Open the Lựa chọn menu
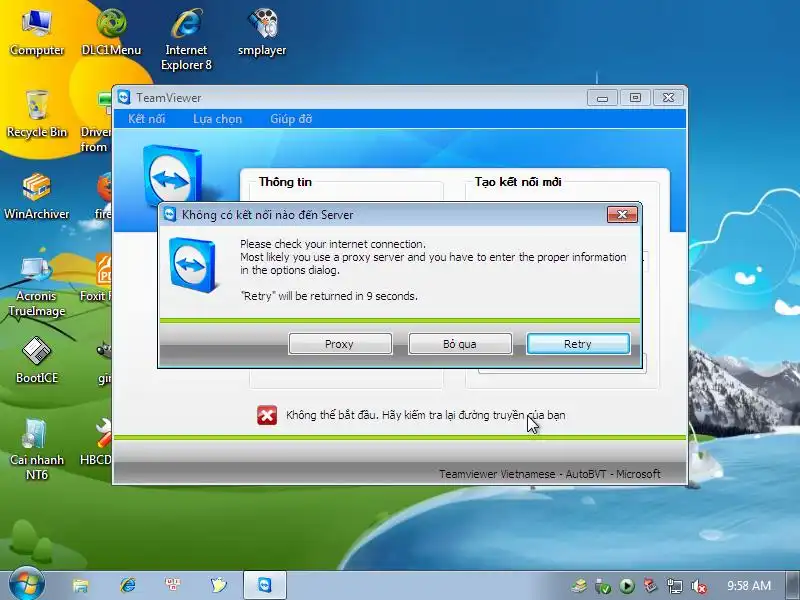Screen dimensions: 800x600 tap(217, 119)
